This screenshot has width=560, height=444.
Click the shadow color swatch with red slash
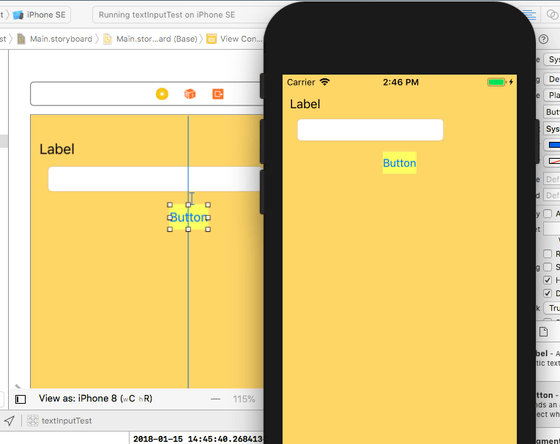click(x=554, y=161)
